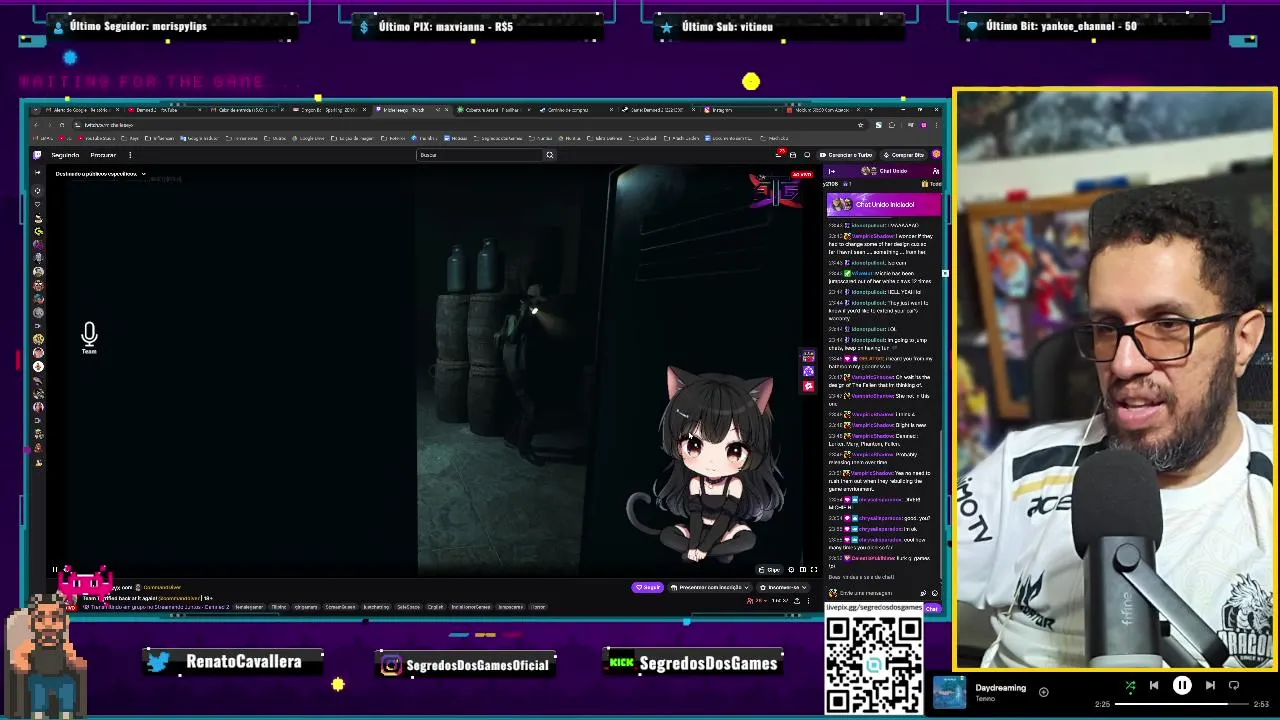Click the add icon beside Daydreaming

[x=1043, y=691]
